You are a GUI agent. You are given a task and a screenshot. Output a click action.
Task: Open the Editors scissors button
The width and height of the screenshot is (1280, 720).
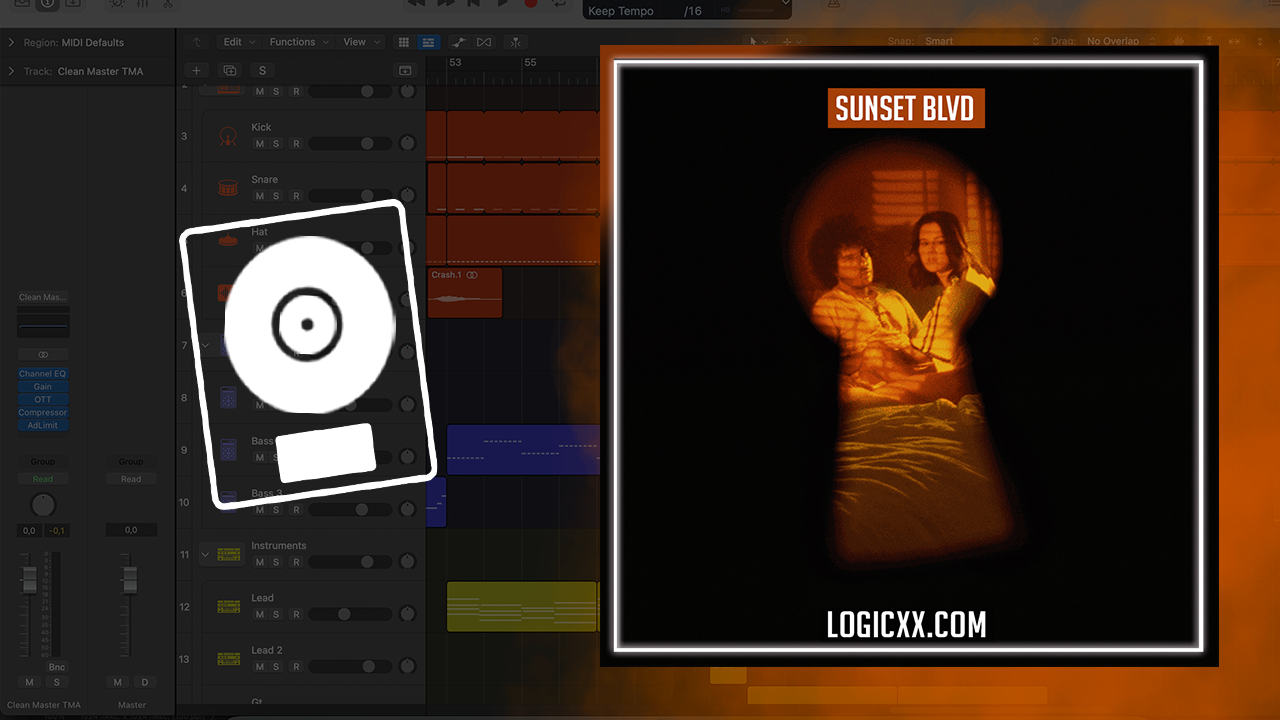click(167, 4)
